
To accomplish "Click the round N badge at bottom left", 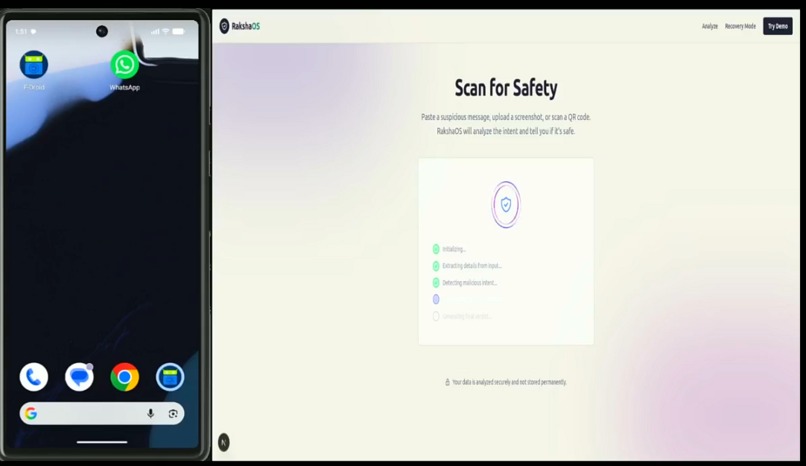I will [x=224, y=442].
